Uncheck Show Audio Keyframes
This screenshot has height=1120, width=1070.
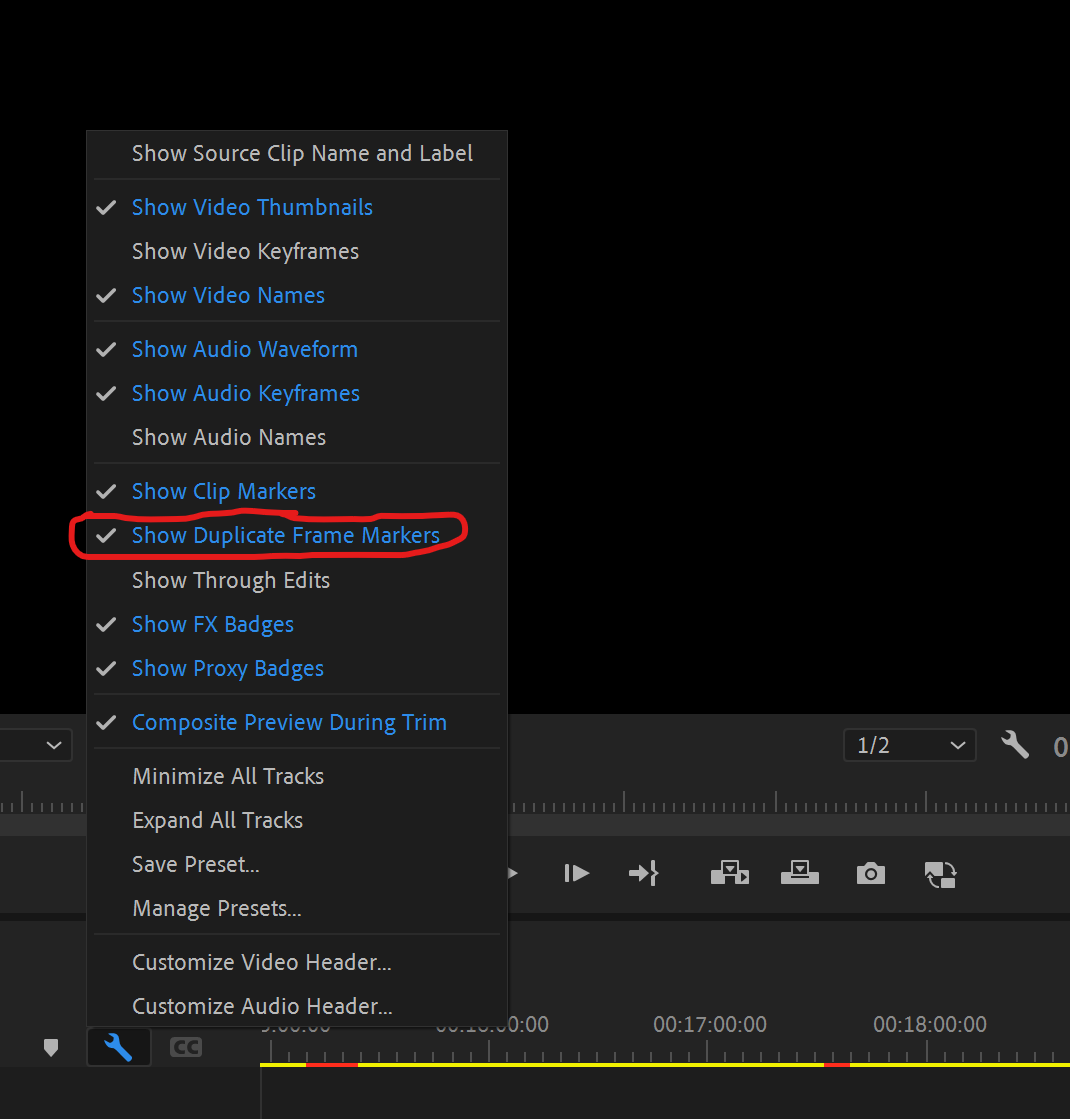tap(297, 394)
